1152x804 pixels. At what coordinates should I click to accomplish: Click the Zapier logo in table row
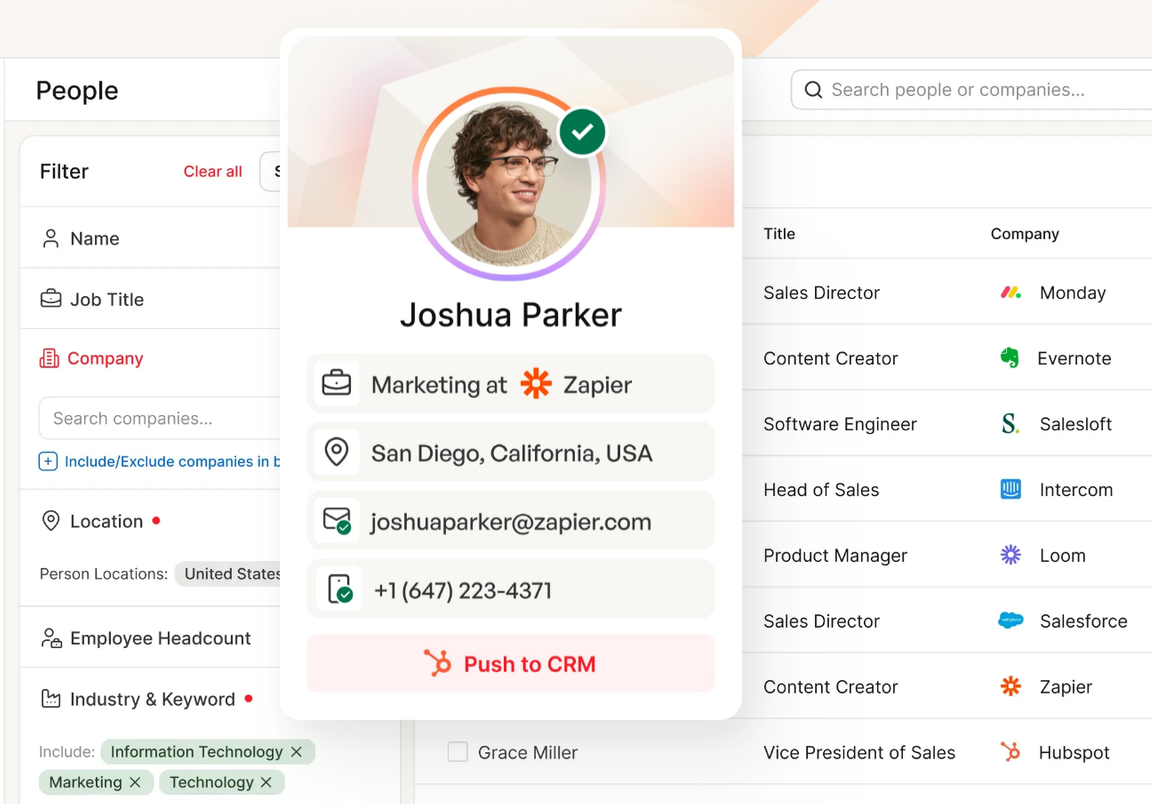[1011, 686]
